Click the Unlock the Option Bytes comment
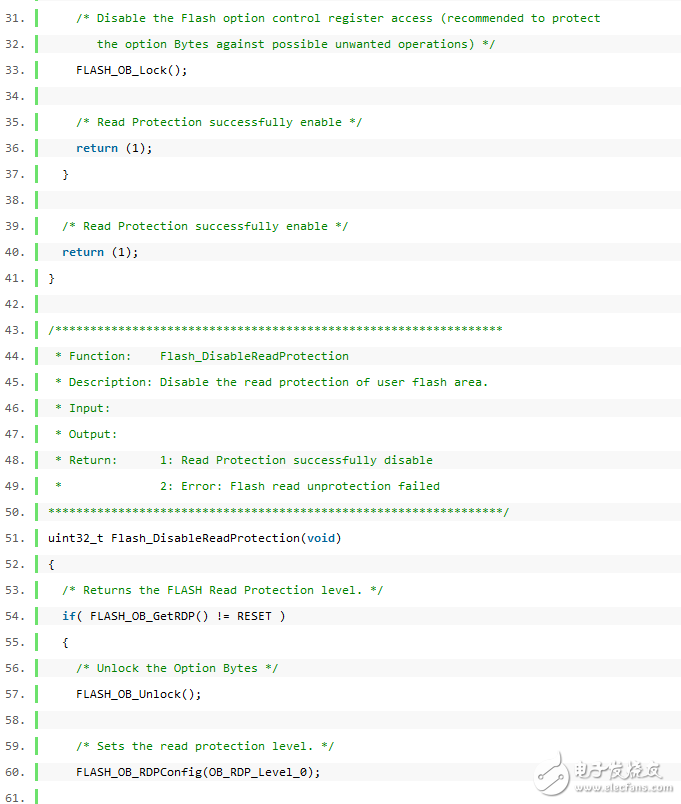Viewport: 681px width, 804px height. (187, 668)
